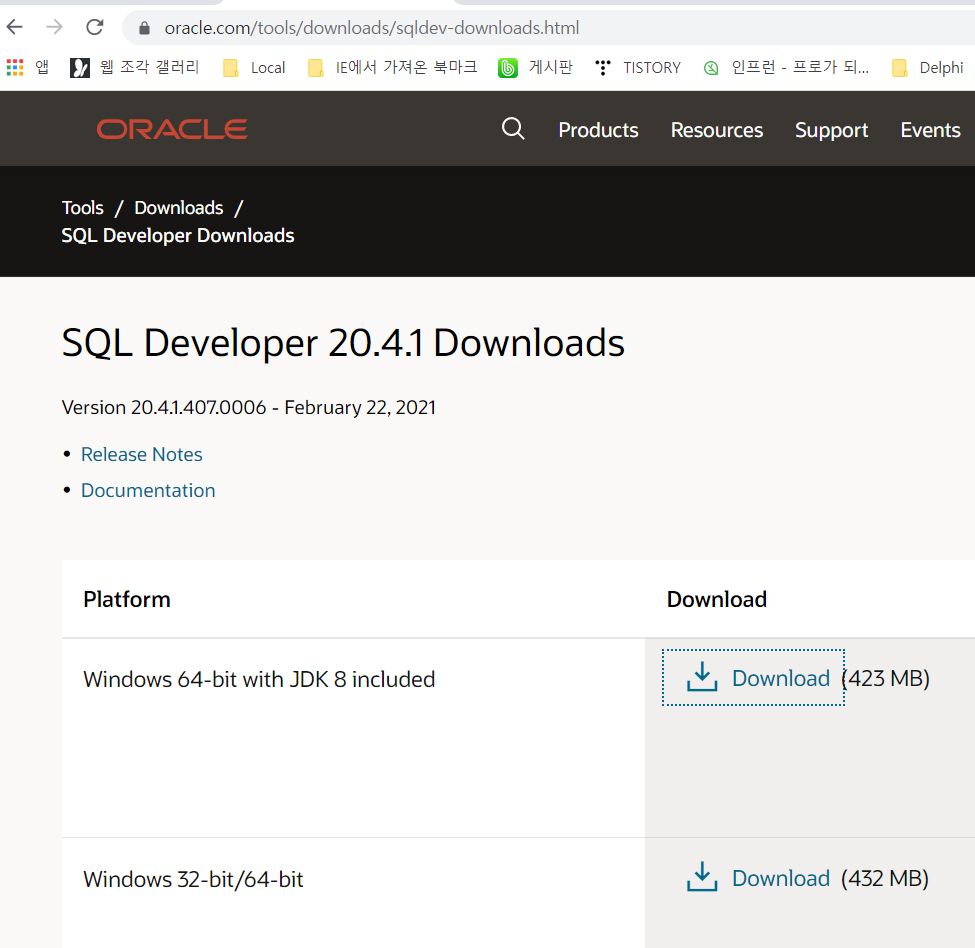Click the version 20.4.1.407.0006 date text
975x948 pixels.
click(249, 408)
